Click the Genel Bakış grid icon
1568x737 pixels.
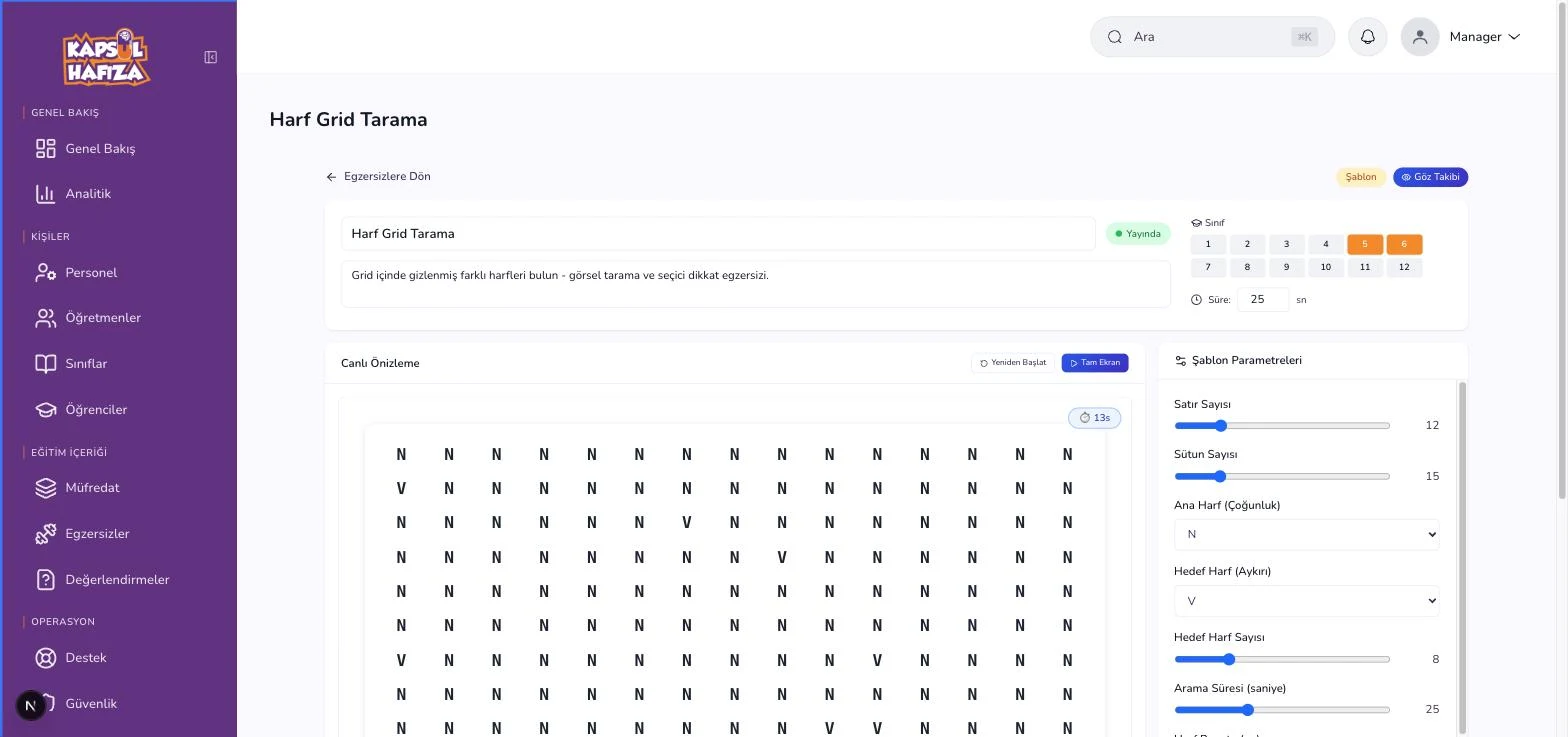45,148
